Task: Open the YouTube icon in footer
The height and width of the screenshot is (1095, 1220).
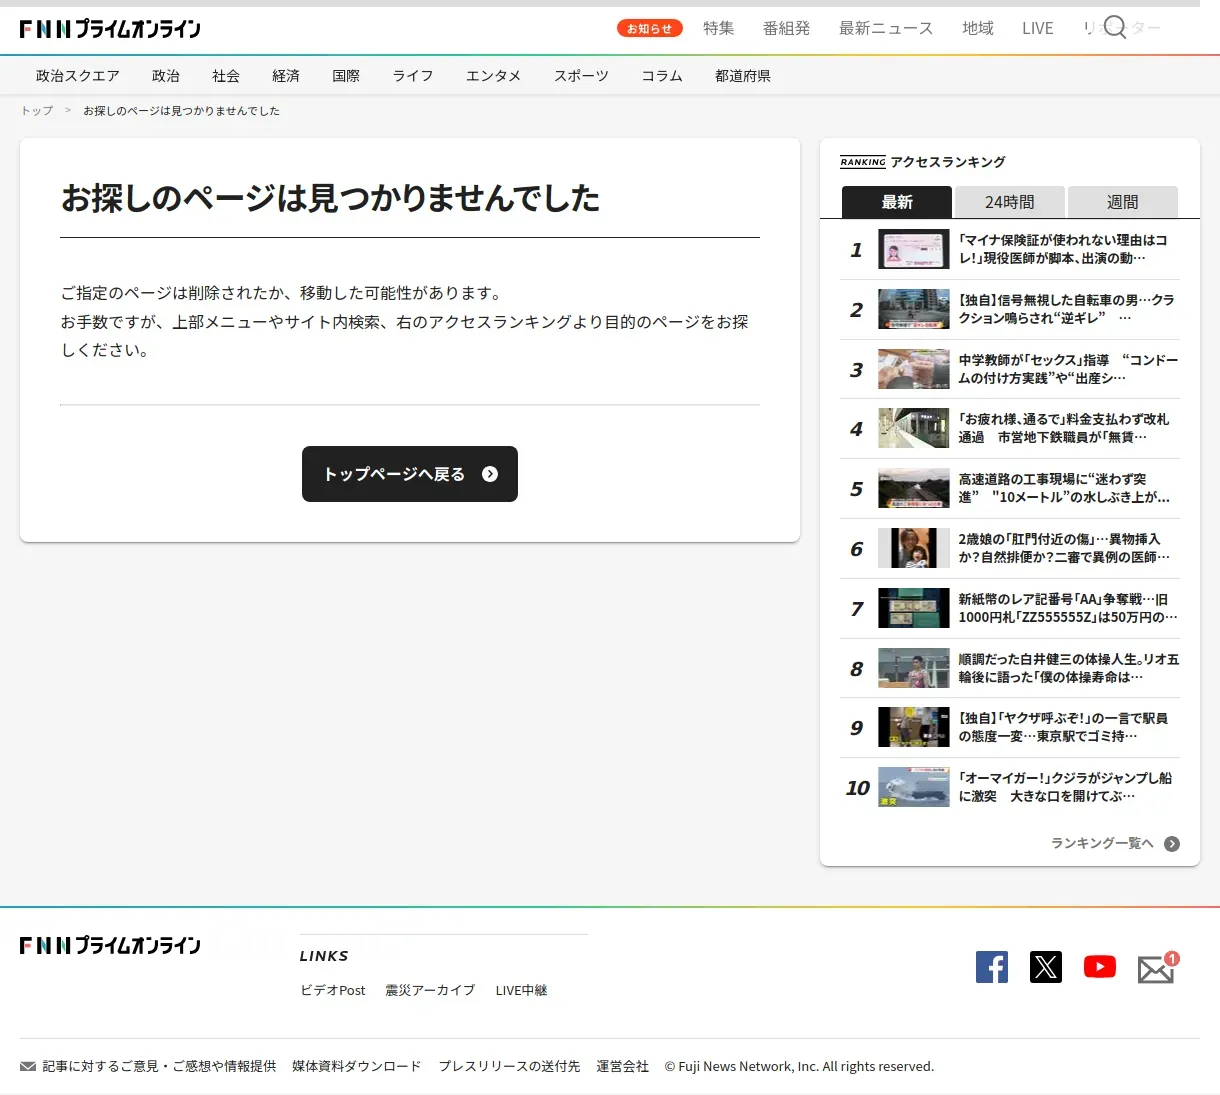Action: tap(1100, 967)
